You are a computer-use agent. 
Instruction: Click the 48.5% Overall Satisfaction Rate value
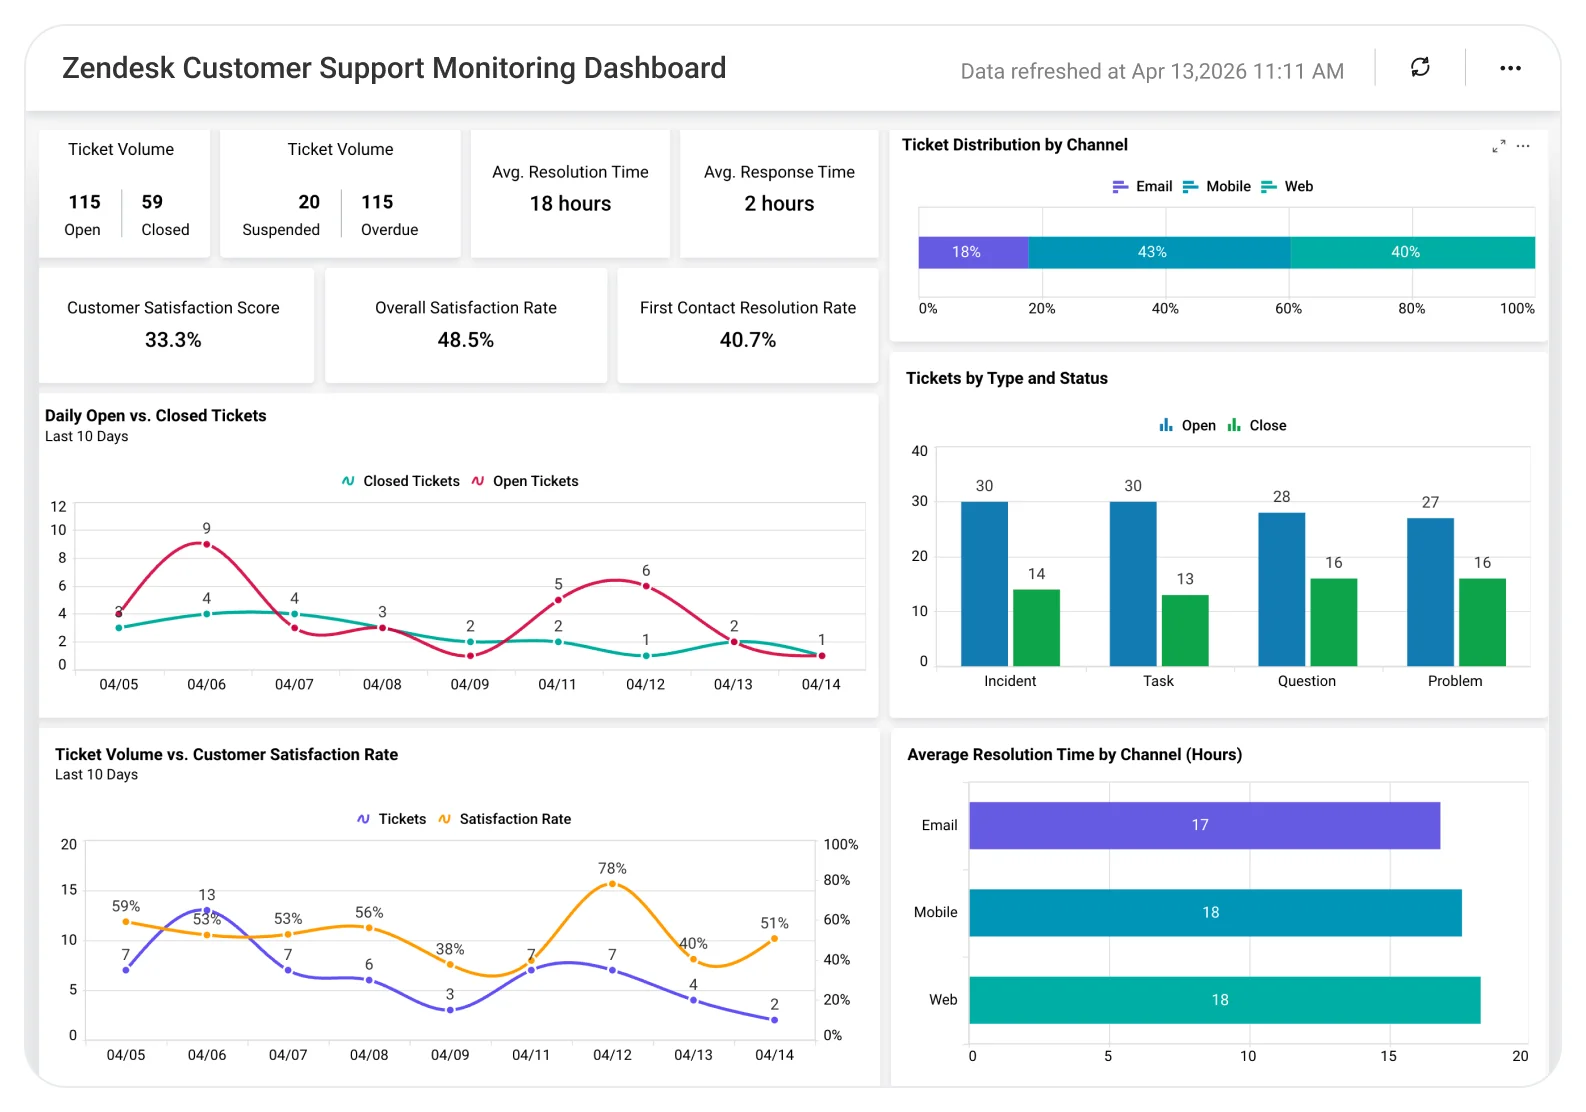466,340
